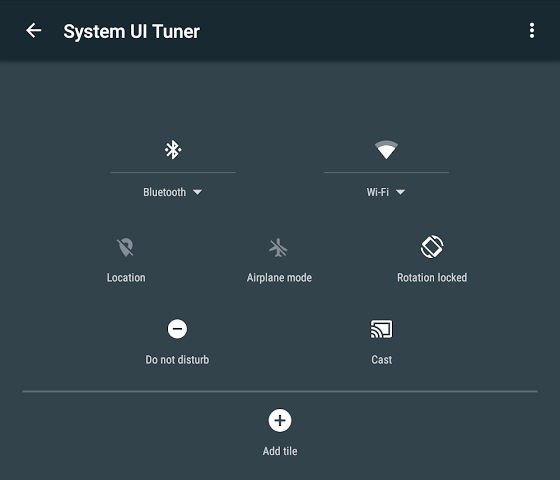Toggle the Wi-Fi tile icon

tap(386, 150)
